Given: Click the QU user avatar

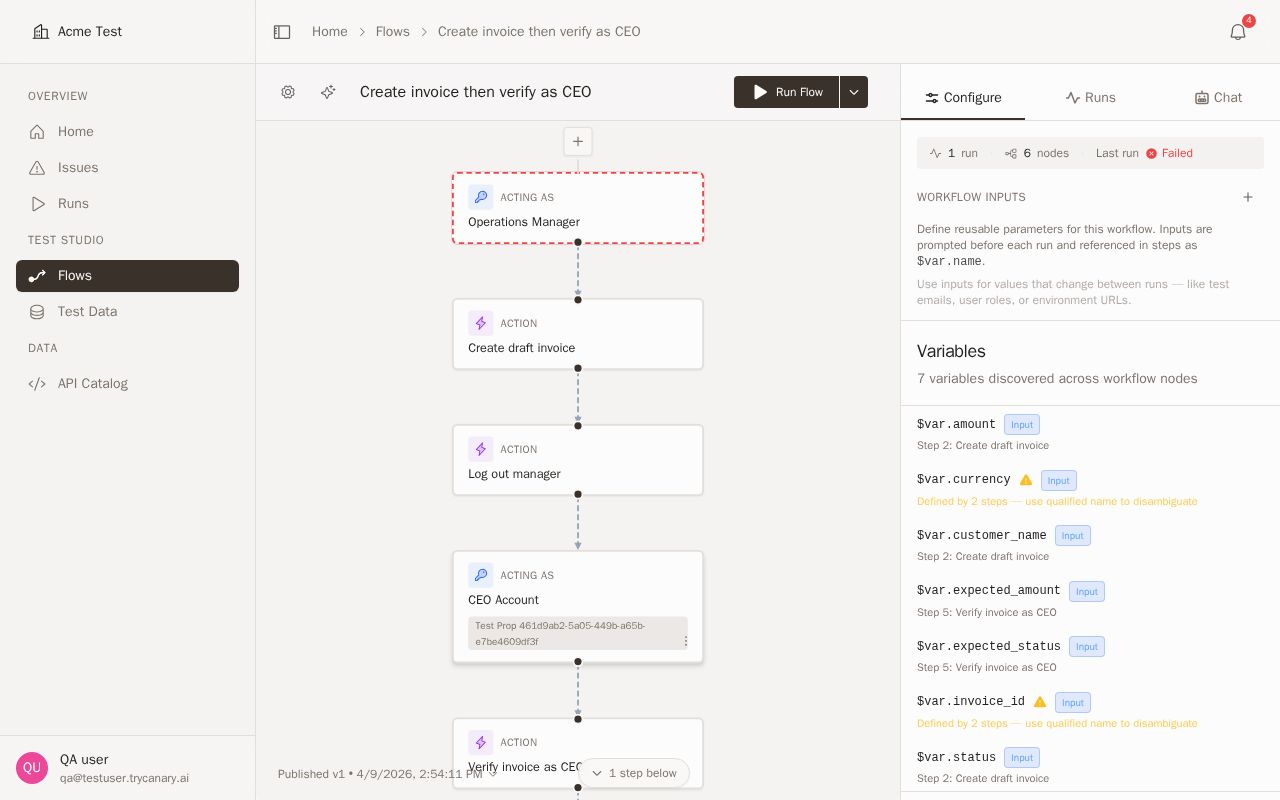Looking at the screenshot, I should point(32,768).
